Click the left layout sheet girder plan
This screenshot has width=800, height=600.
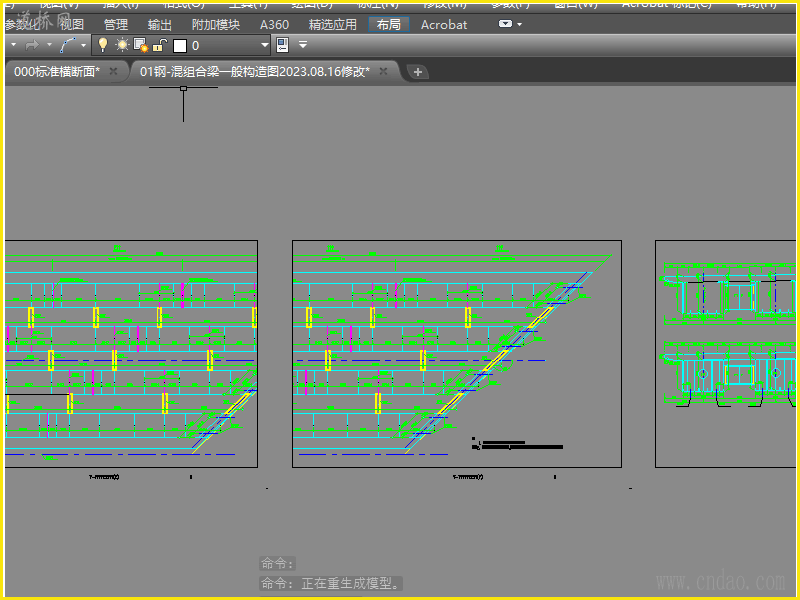pyautogui.click(x=131, y=354)
